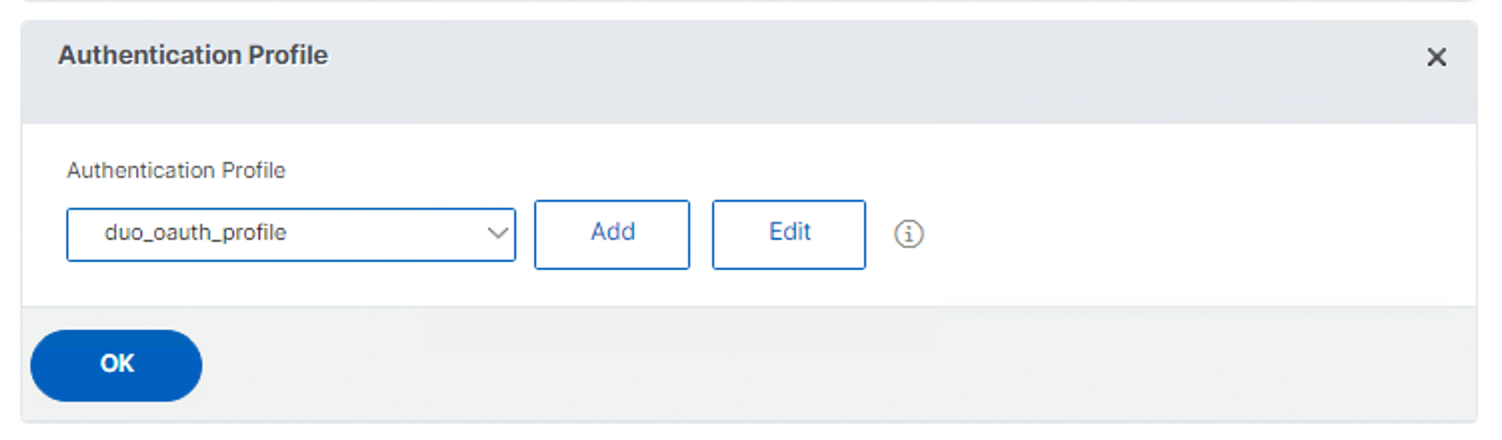The height and width of the screenshot is (440, 1502).
Task: Expand the dropdown chevron arrow
Action: coord(497,234)
